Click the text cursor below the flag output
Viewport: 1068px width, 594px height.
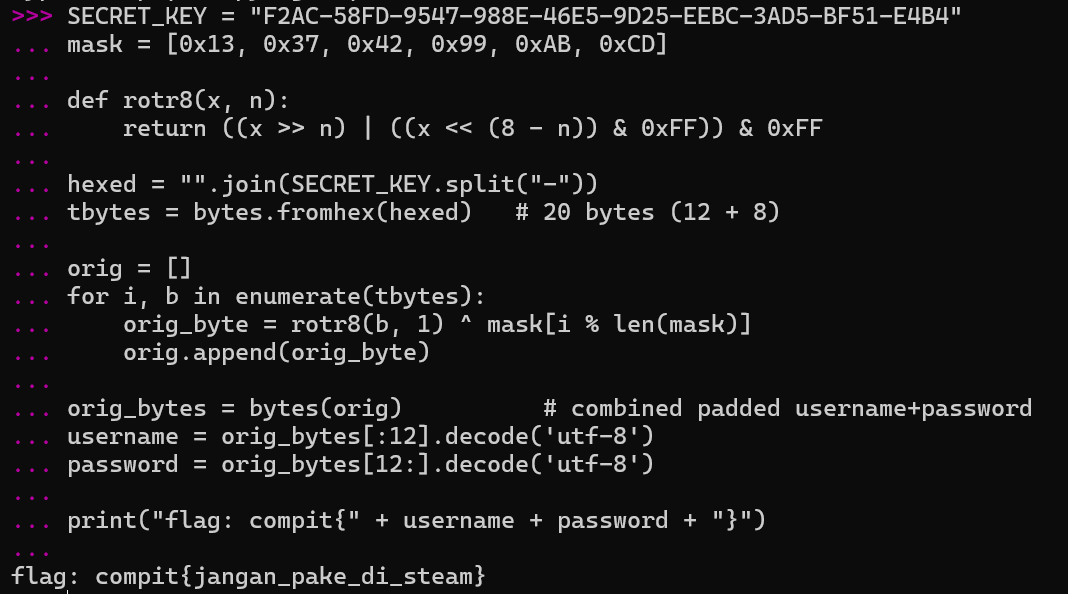(68, 591)
